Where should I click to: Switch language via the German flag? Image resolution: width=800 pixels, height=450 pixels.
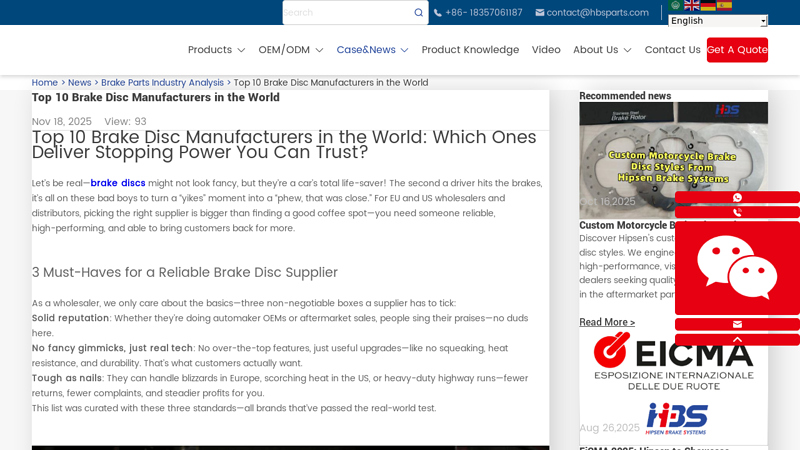pyautogui.click(x=708, y=5)
